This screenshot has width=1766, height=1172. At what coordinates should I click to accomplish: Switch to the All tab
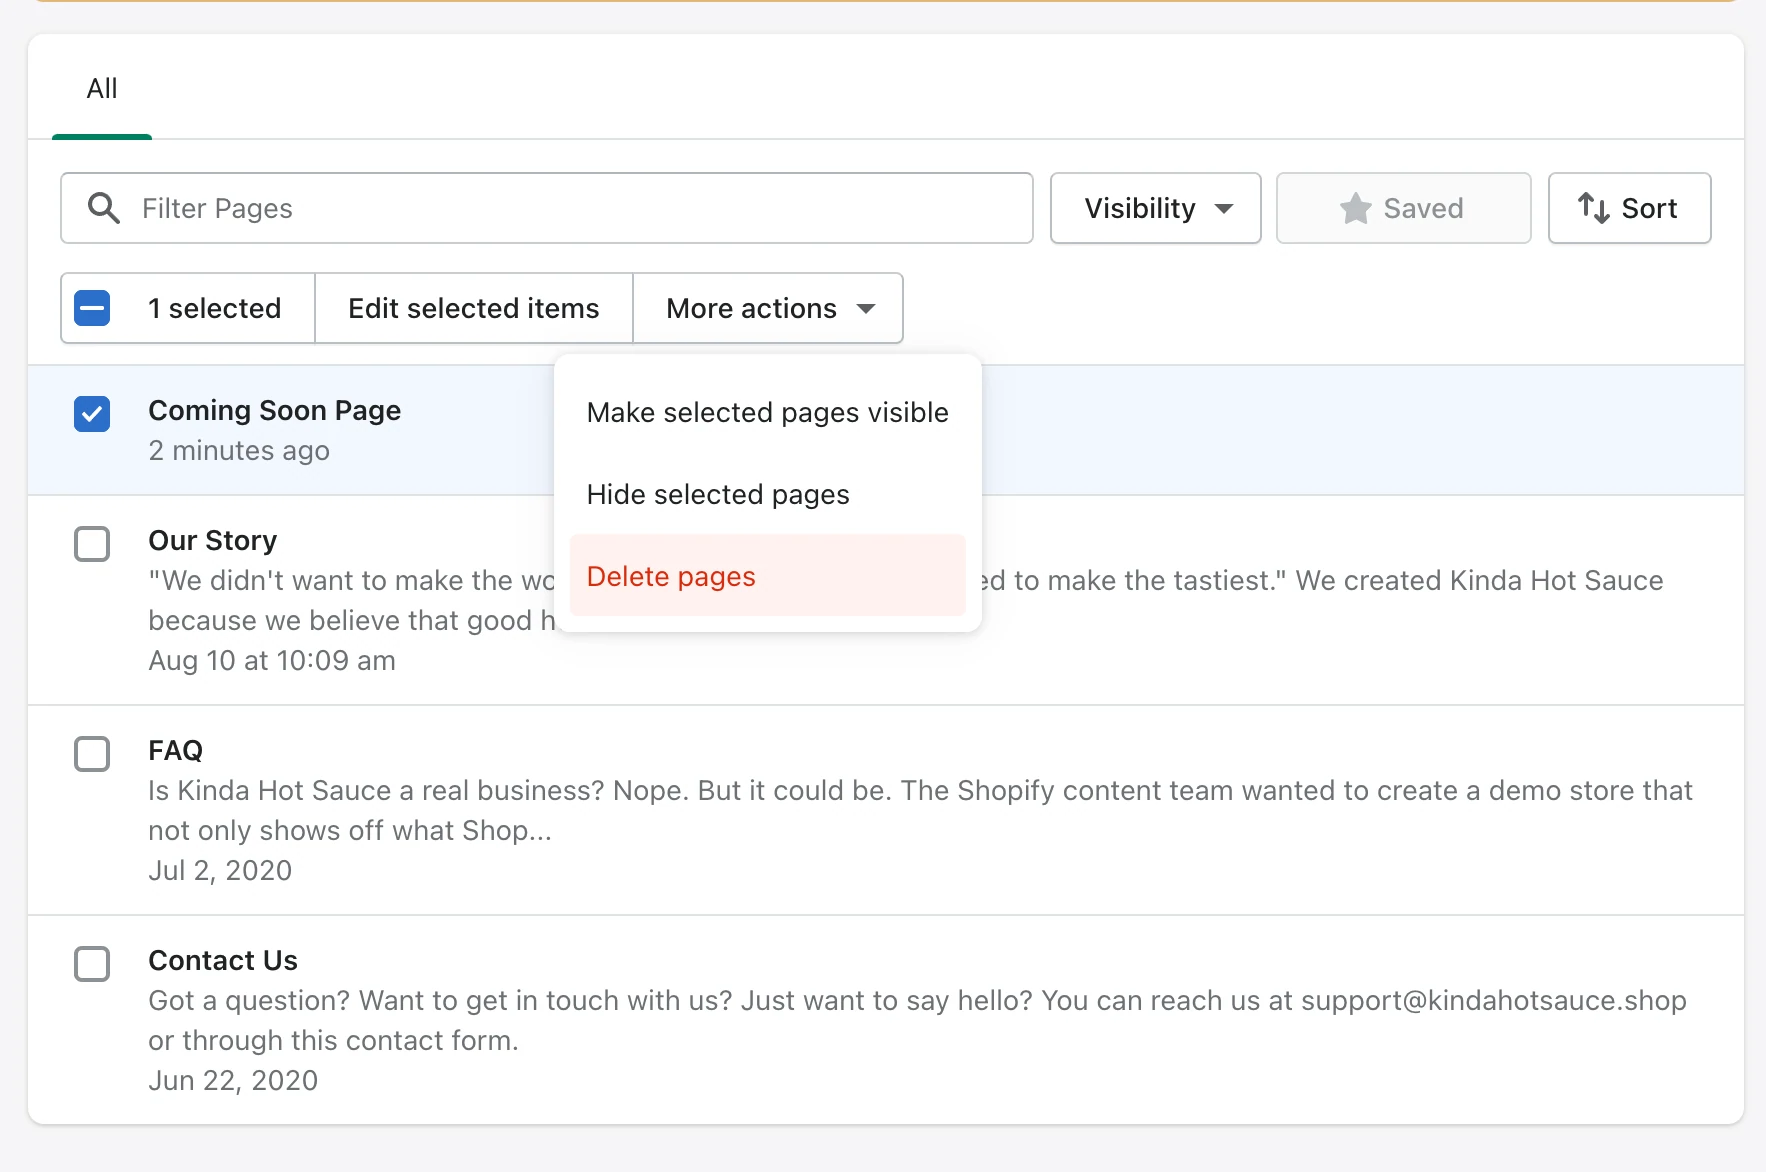coord(102,89)
